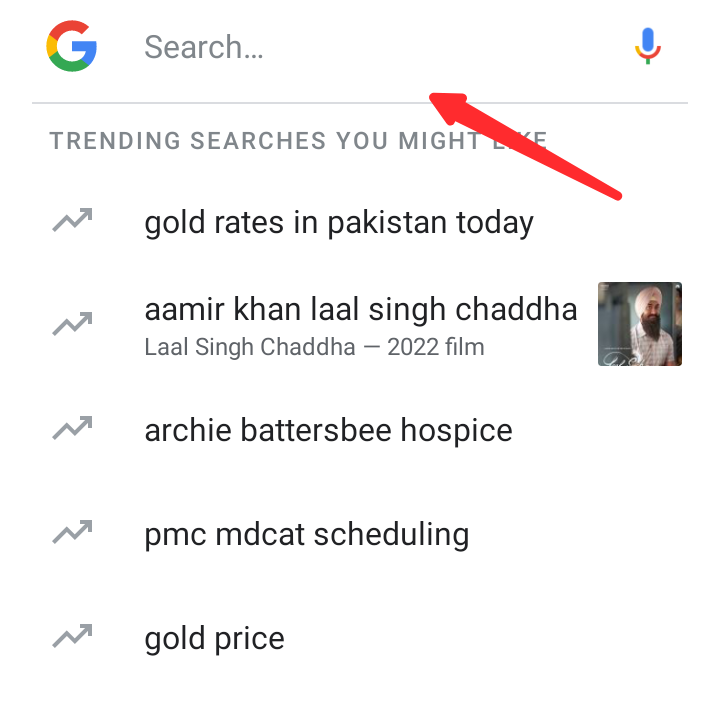Click trending arrow icon beside gold rates in pakistan
Screen dimensions: 720x703
pyautogui.click(x=72, y=221)
